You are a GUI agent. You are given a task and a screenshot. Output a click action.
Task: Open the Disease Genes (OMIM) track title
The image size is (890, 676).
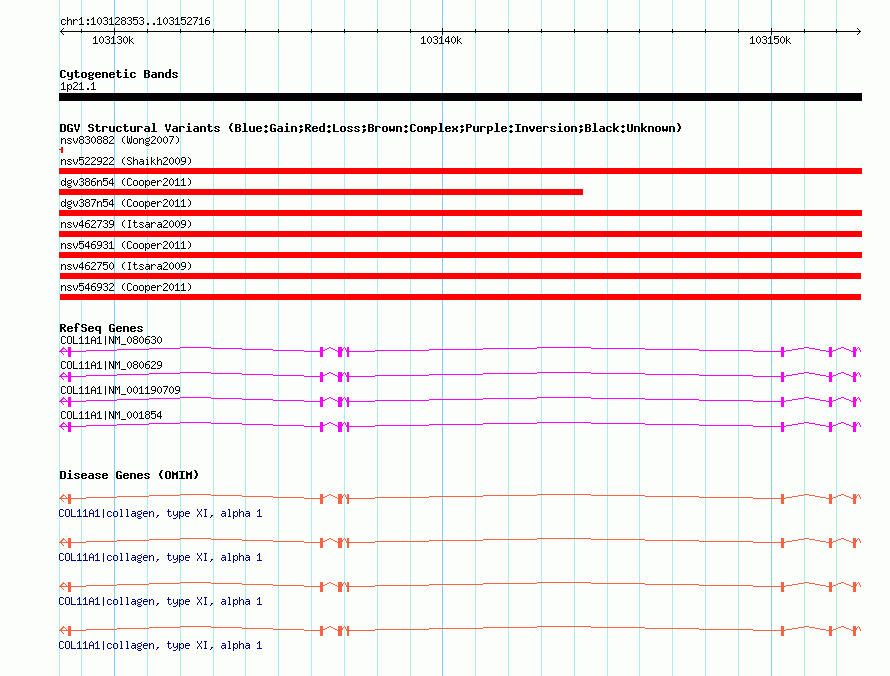pos(129,475)
